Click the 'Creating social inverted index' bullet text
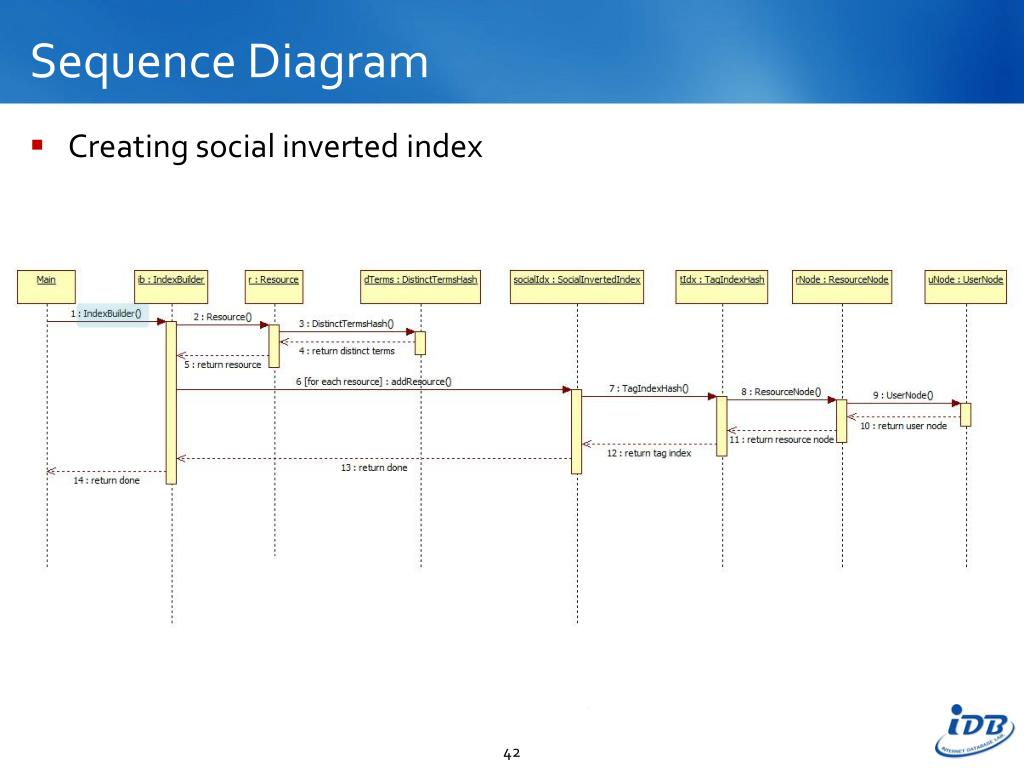This screenshot has height=768, width=1024. (275, 146)
